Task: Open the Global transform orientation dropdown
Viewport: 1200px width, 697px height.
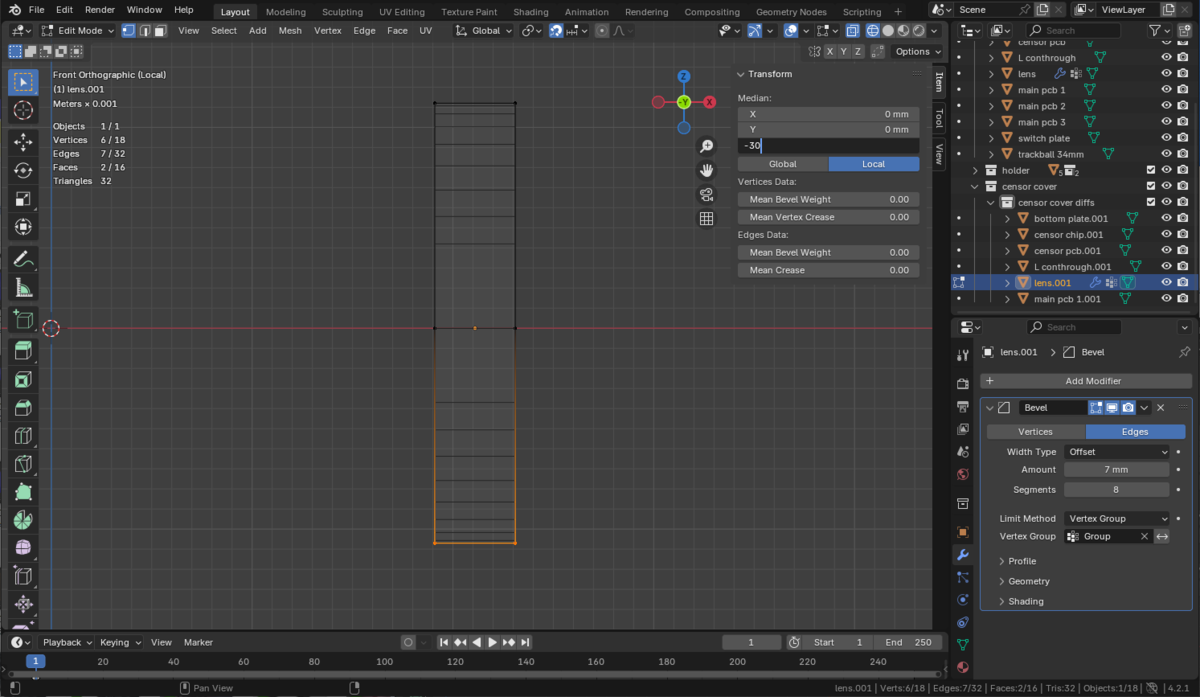Action: 484,30
